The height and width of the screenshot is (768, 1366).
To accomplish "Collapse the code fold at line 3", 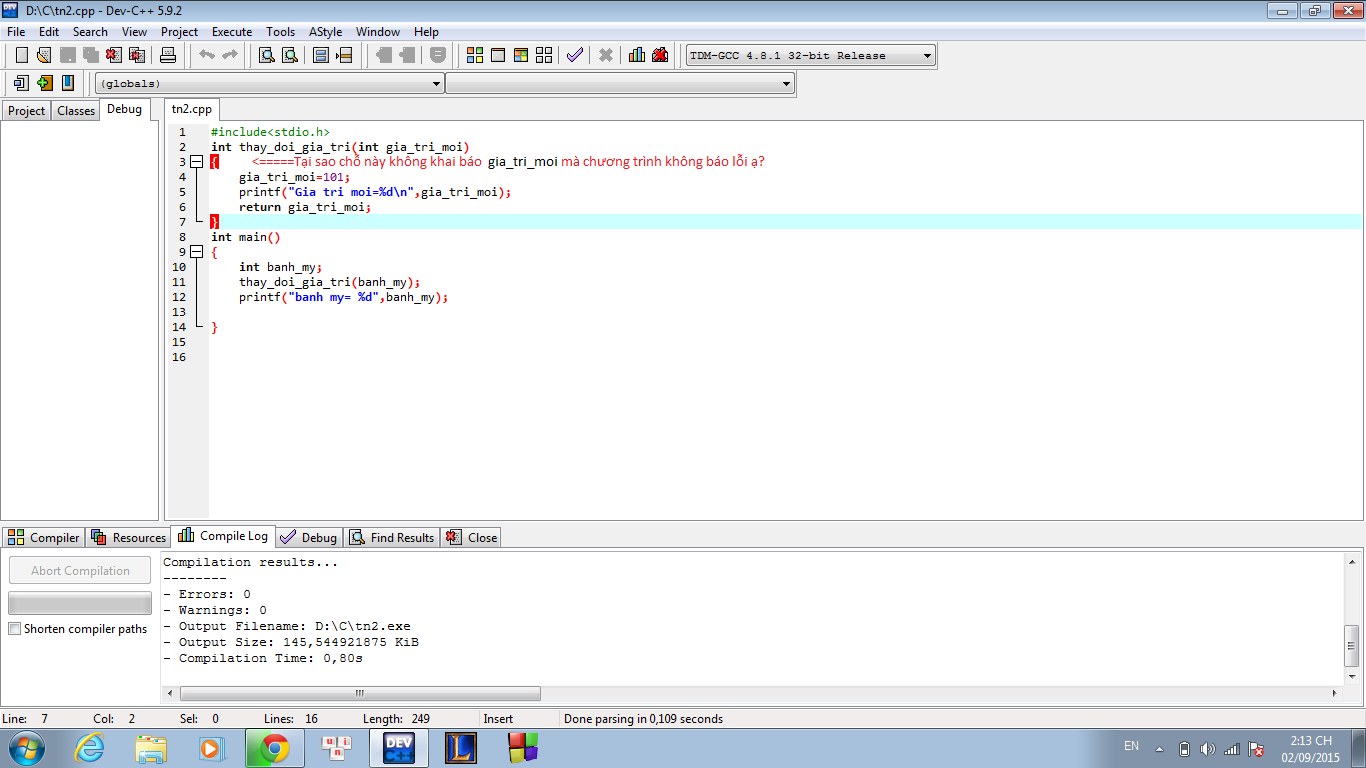I will [x=196, y=162].
